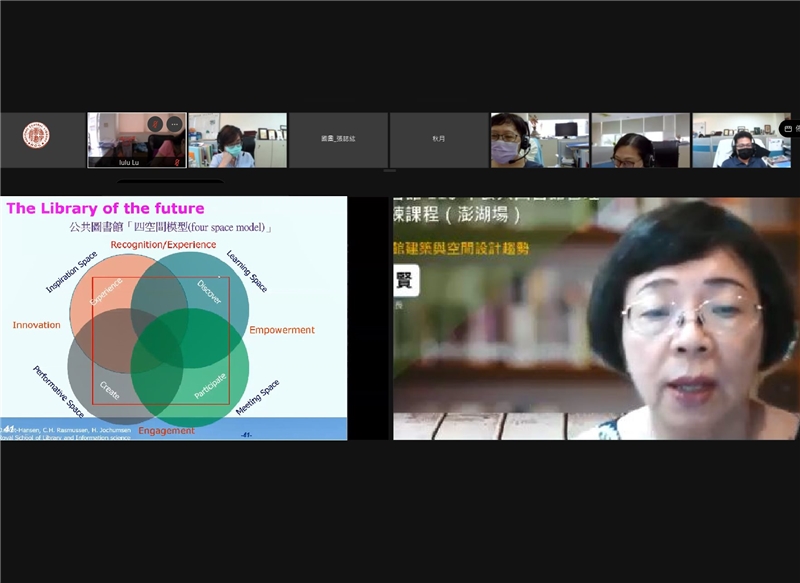
Task: Select lulu Lu's video thumbnail
Action: (120, 140)
